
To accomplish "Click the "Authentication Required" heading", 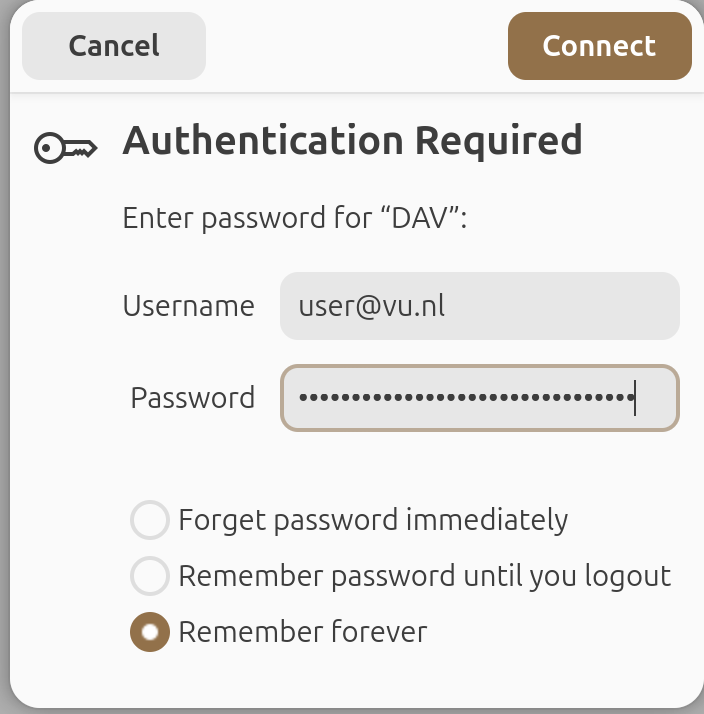I will click(352, 141).
